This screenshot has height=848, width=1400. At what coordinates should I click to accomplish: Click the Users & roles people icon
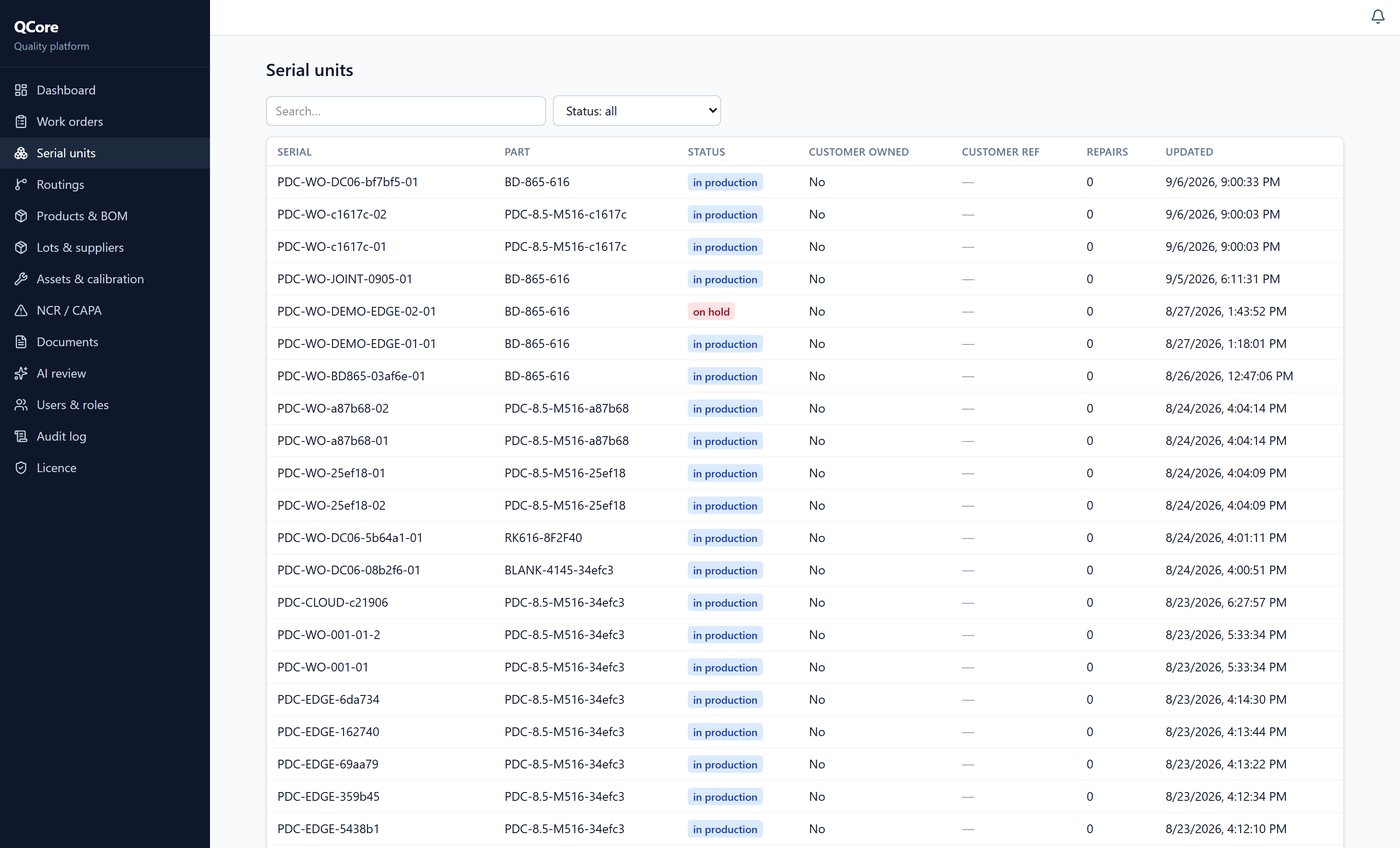[21, 405]
